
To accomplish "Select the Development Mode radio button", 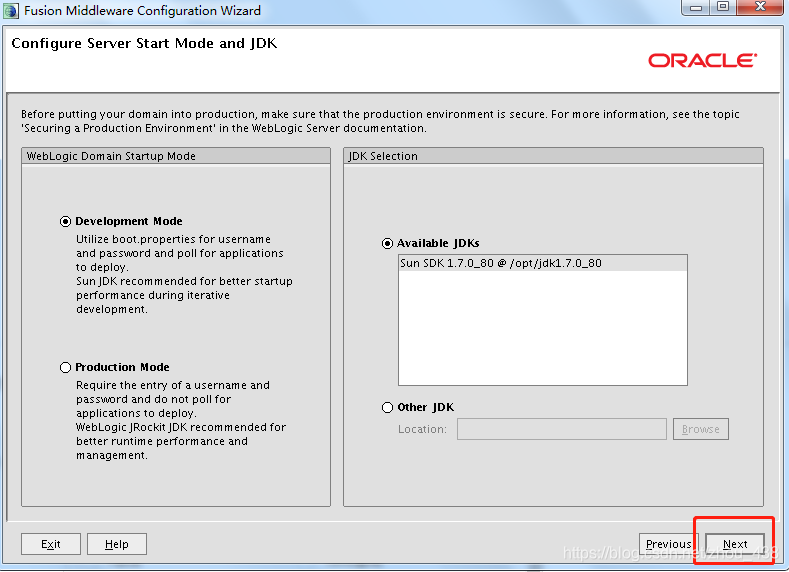I will click(65, 221).
